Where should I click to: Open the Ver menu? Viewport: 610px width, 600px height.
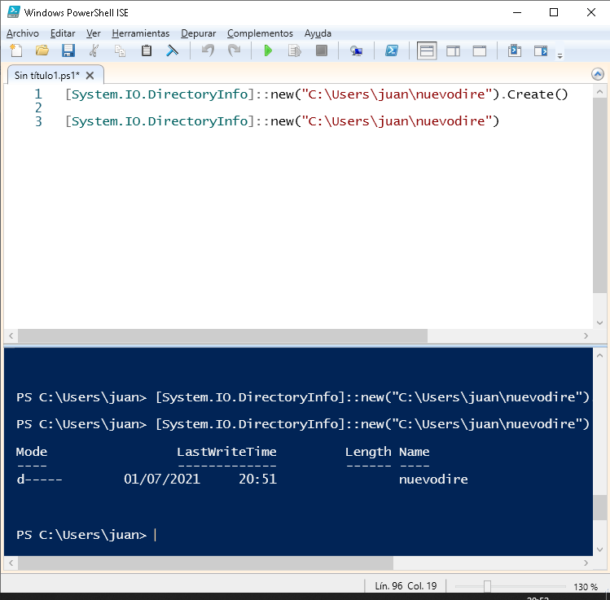tap(93, 33)
